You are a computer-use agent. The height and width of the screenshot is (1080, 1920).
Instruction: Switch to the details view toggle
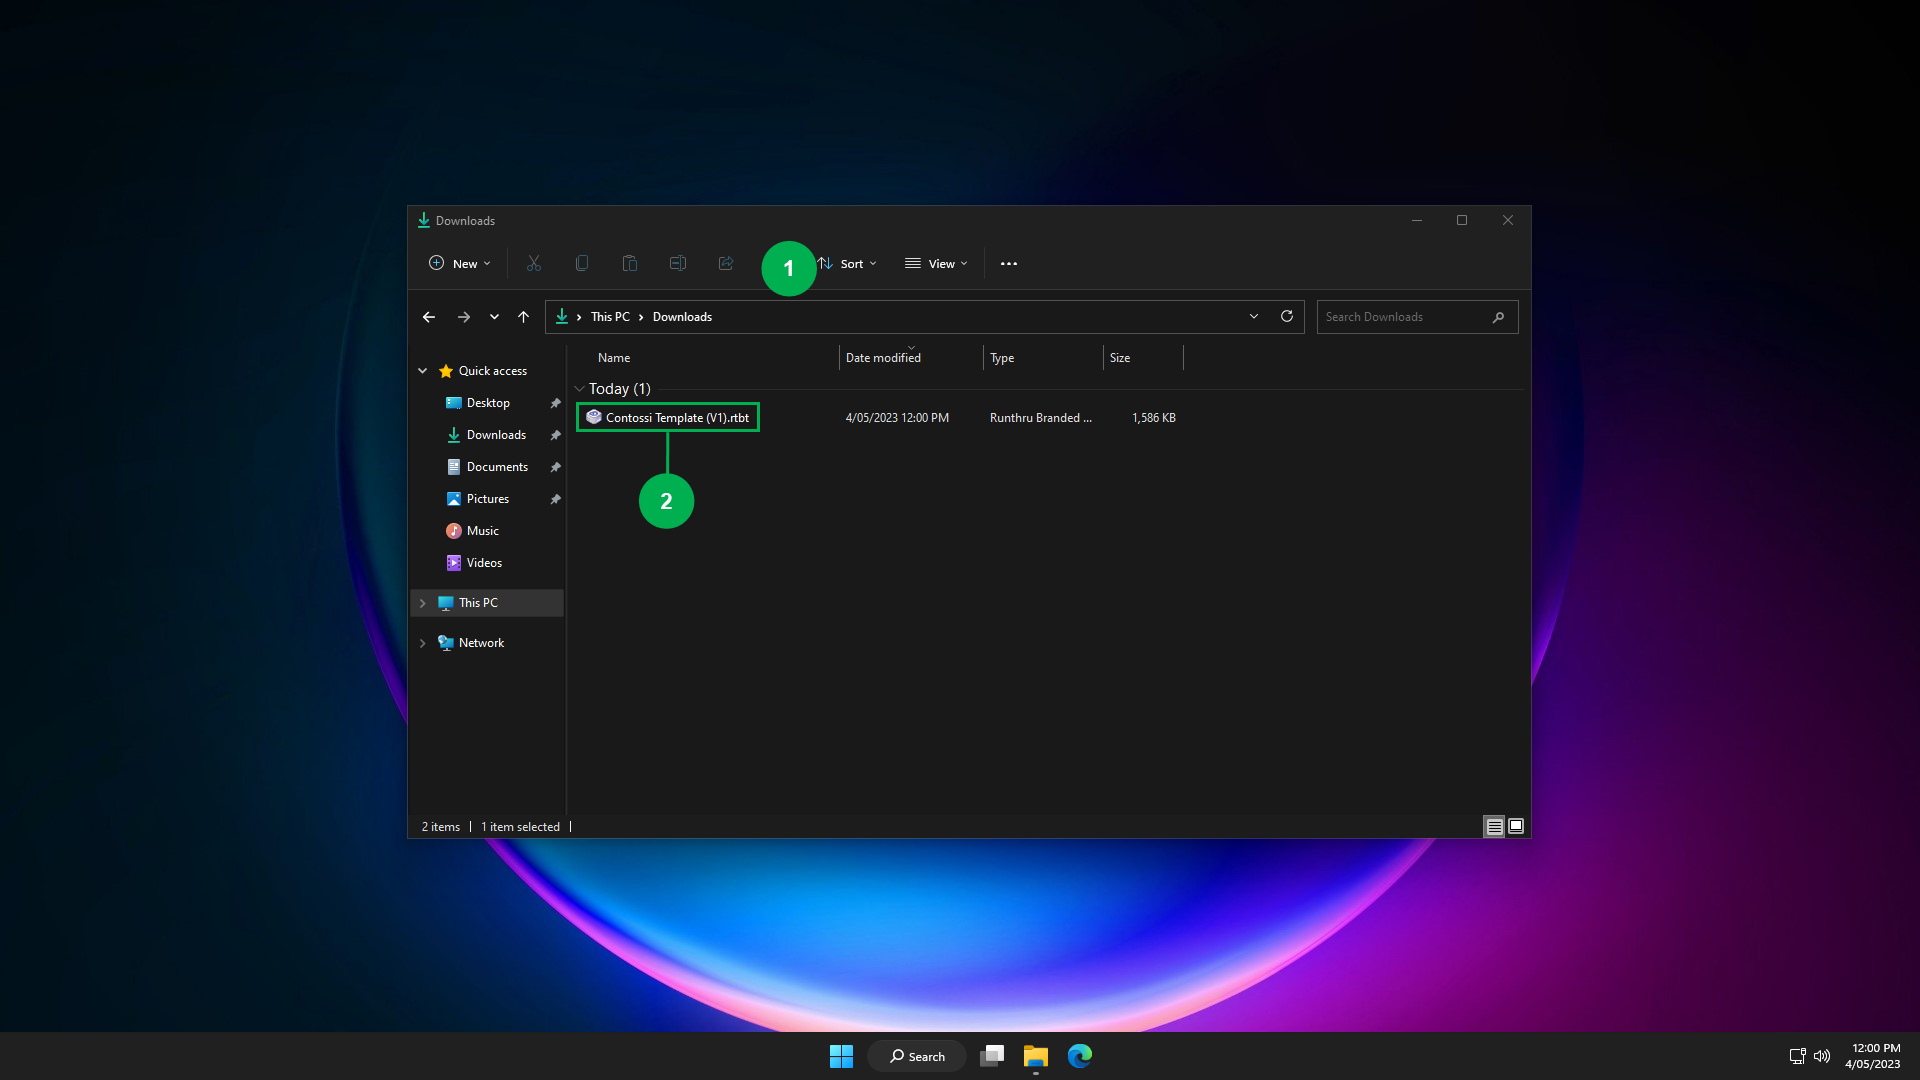pos(1494,826)
